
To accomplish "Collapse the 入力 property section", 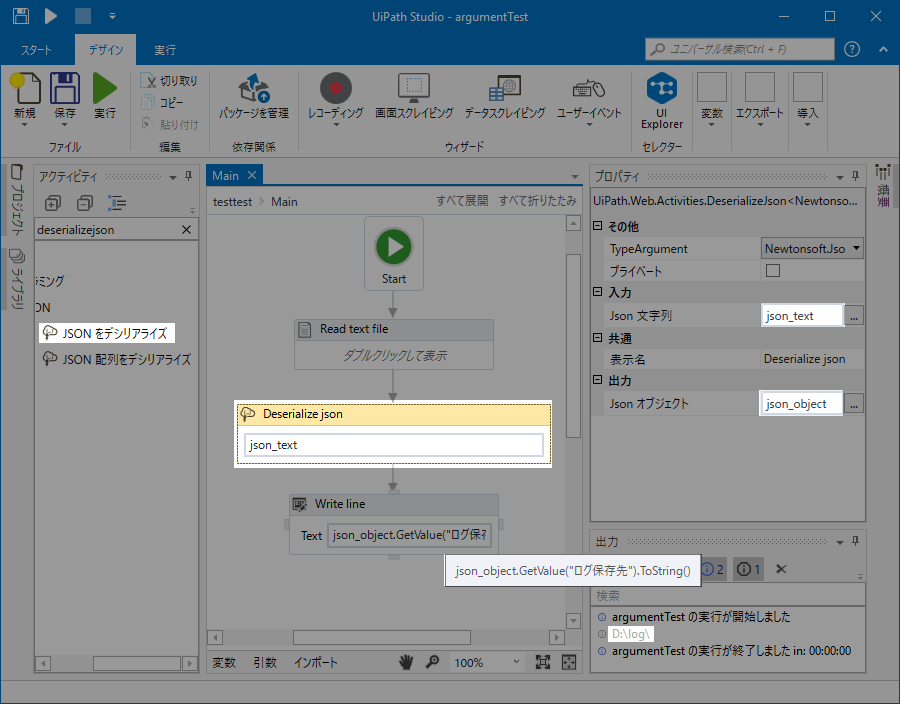I will [598, 291].
